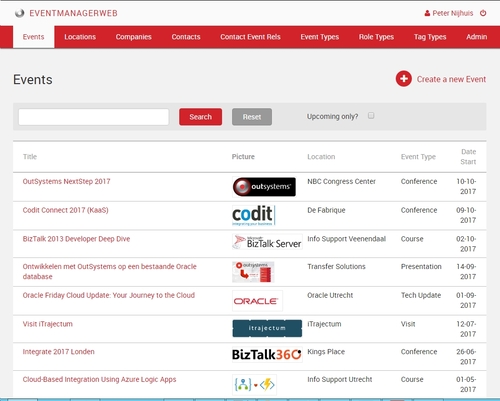Screen dimensions: 500x401
Task: Open the Integrate 2017 Londen event
Action: click(59, 352)
